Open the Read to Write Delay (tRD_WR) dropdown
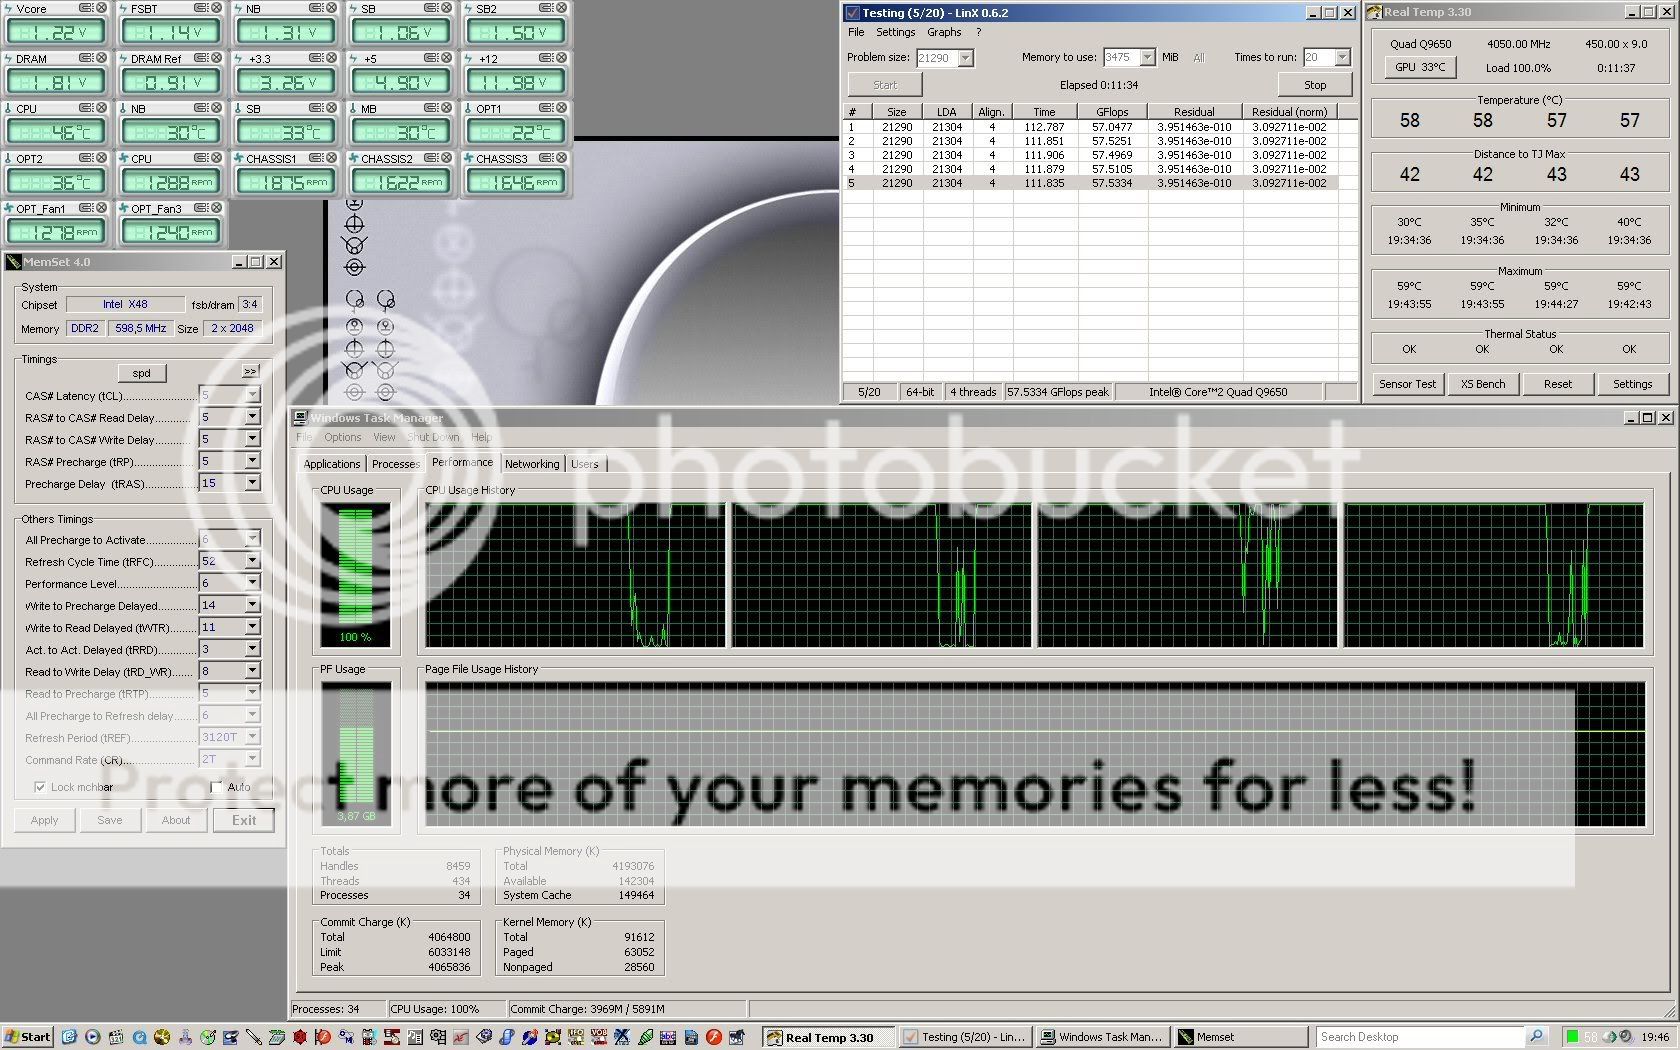Screen dimensions: 1680x1050 point(252,671)
